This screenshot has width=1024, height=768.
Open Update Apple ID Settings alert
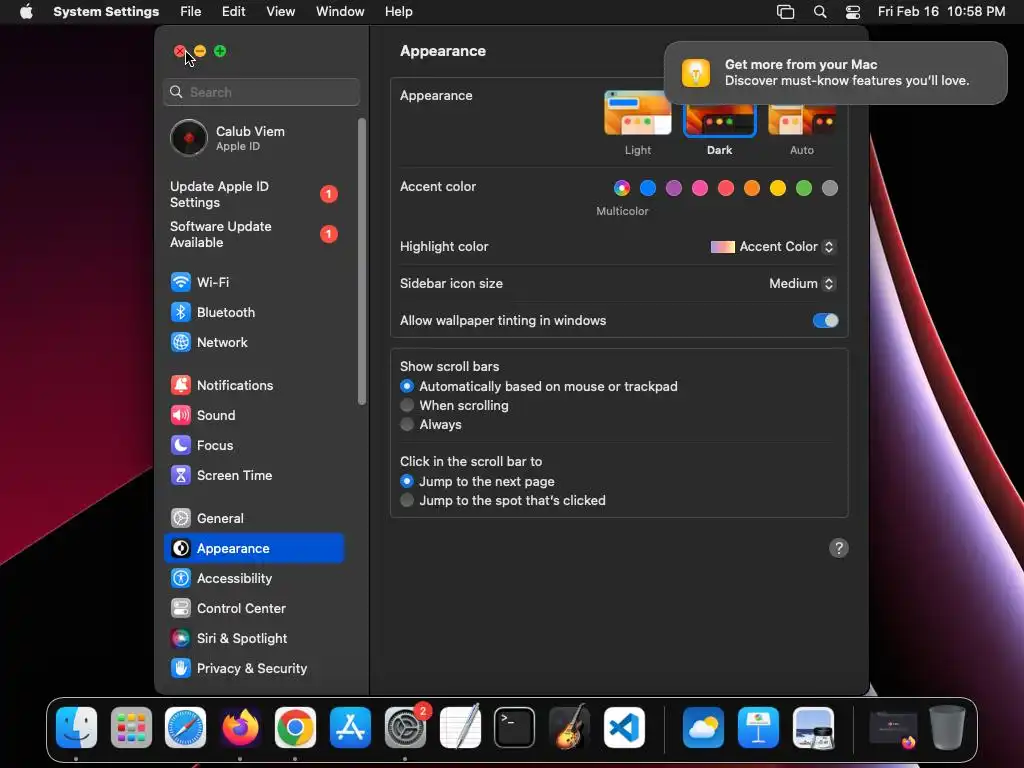[253, 194]
